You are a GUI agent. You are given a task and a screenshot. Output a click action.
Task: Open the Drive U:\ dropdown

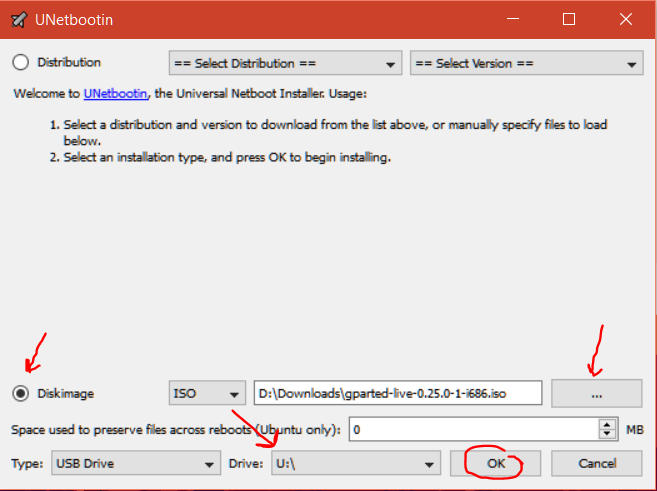coord(356,463)
